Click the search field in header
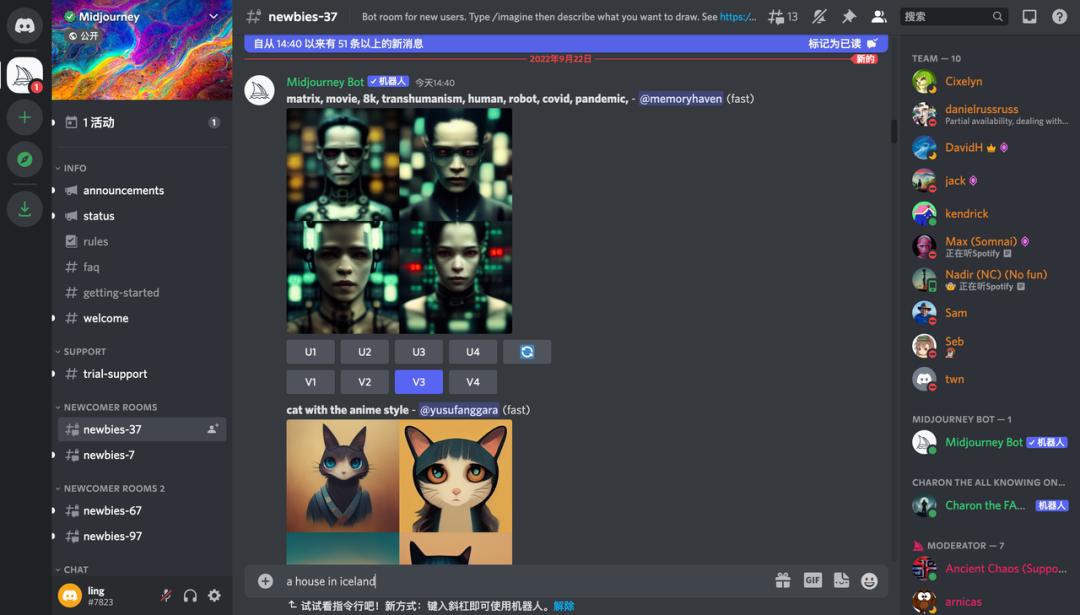This screenshot has width=1080, height=615. click(954, 17)
